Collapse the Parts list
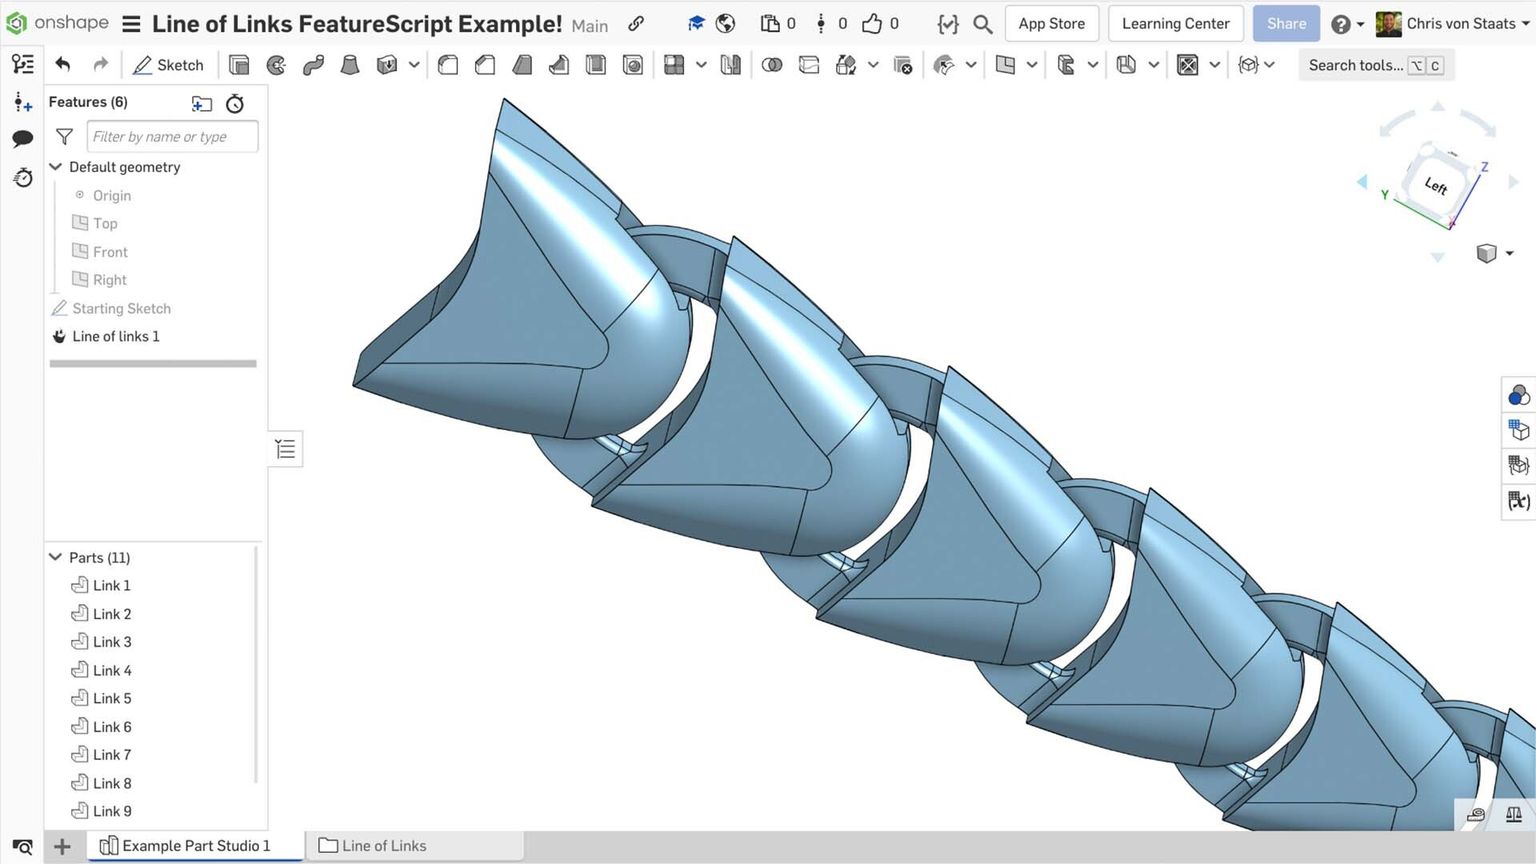 (x=55, y=557)
